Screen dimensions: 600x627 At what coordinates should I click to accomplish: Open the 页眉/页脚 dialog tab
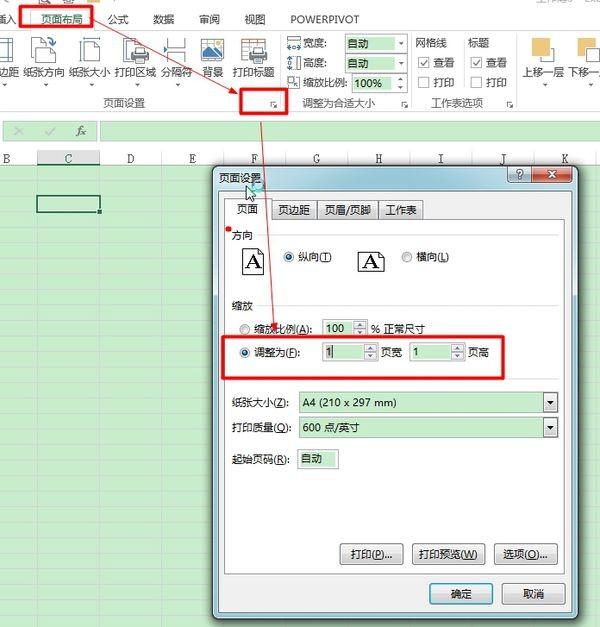347,210
